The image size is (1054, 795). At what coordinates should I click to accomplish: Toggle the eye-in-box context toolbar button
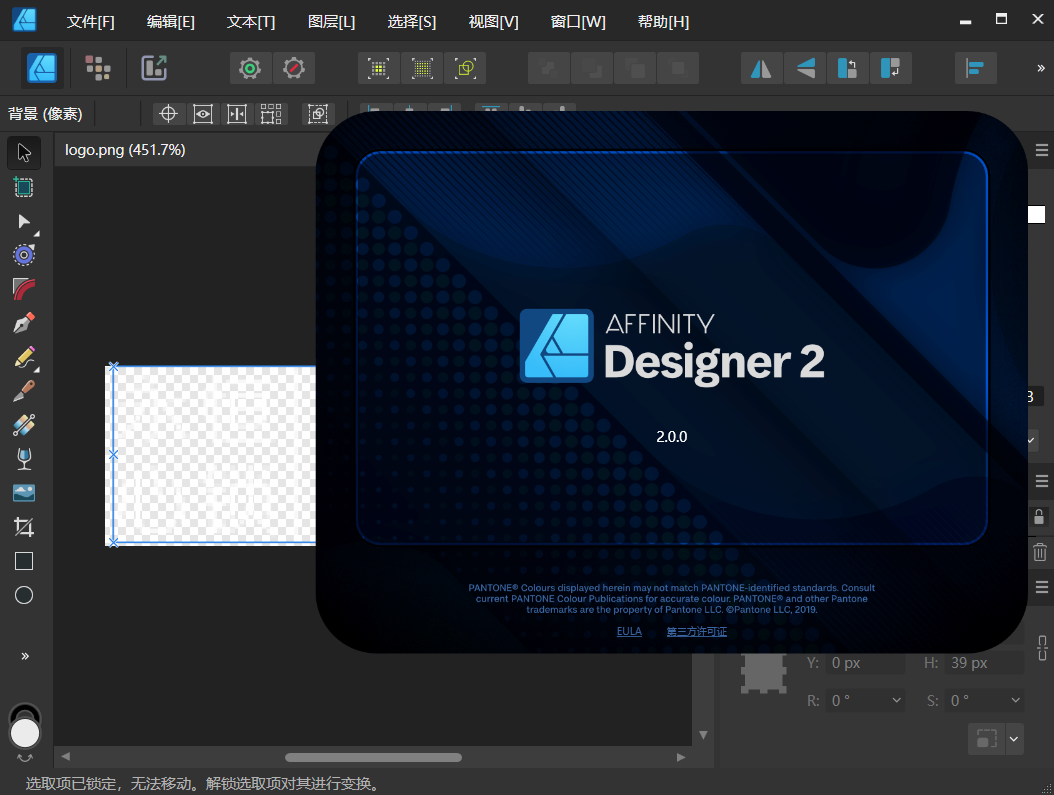[x=202, y=114]
